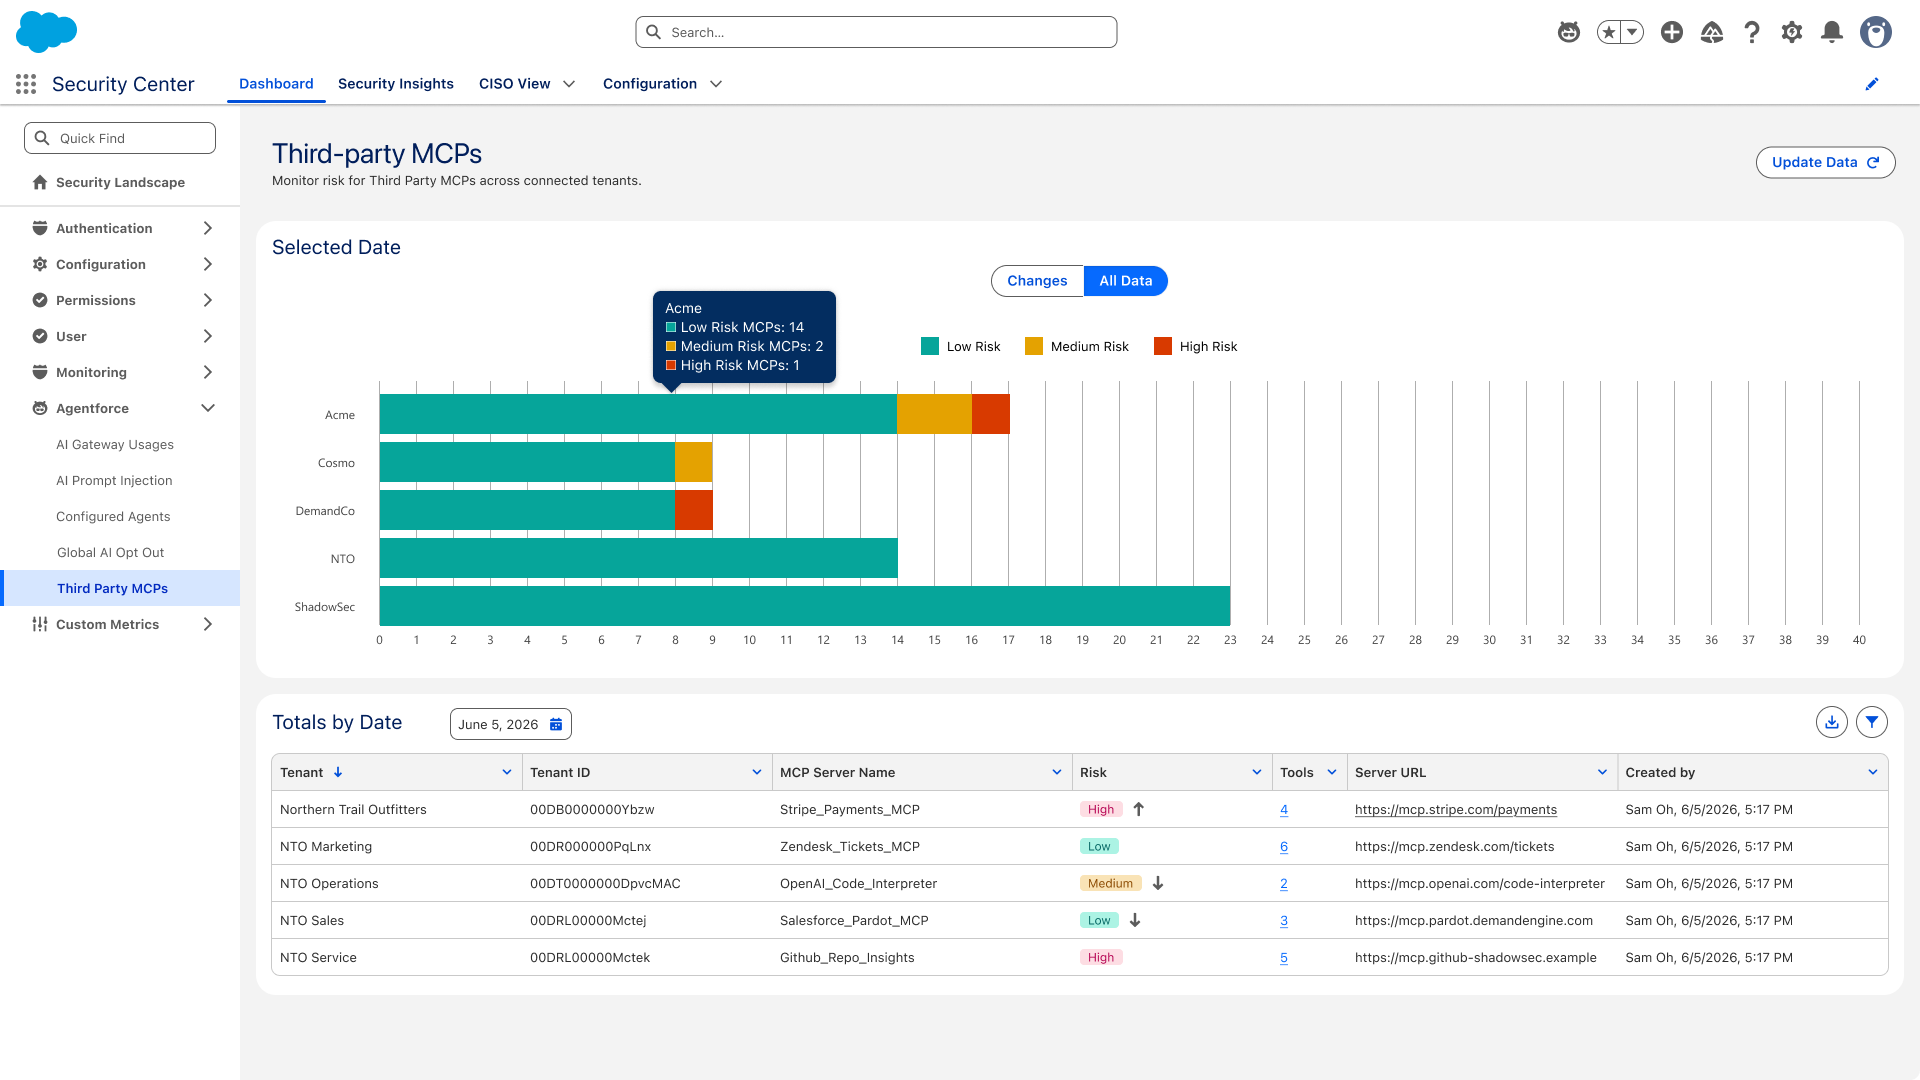This screenshot has height=1080, width=1920.
Task: Select the All Data toggle button
Action: [1126, 281]
